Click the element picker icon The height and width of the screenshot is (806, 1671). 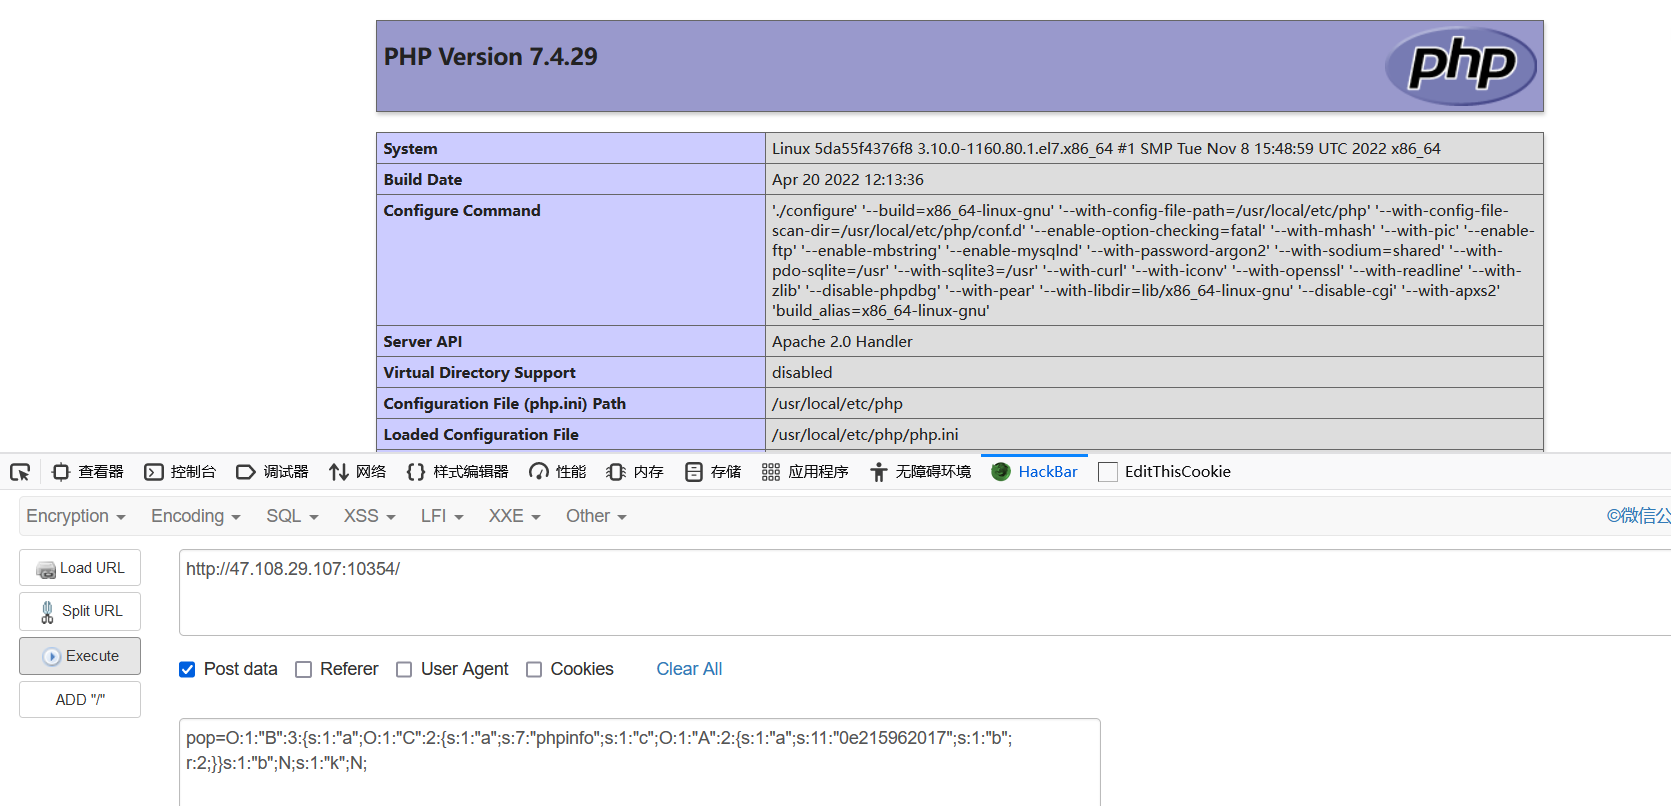(20, 472)
